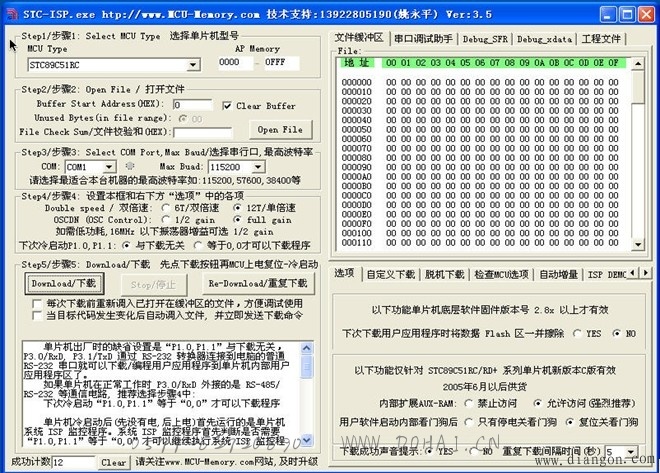Screen dimensions: 660x473
Task: Select the 6T double speed radio button
Action: 166,208
